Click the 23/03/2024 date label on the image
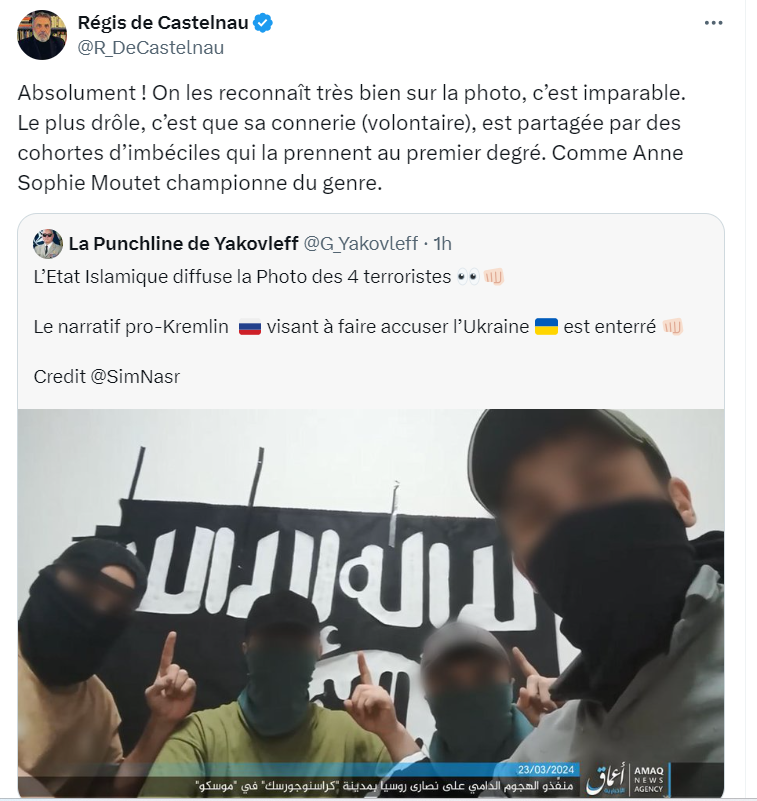The width and height of the screenshot is (757, 801). [546, 770]
